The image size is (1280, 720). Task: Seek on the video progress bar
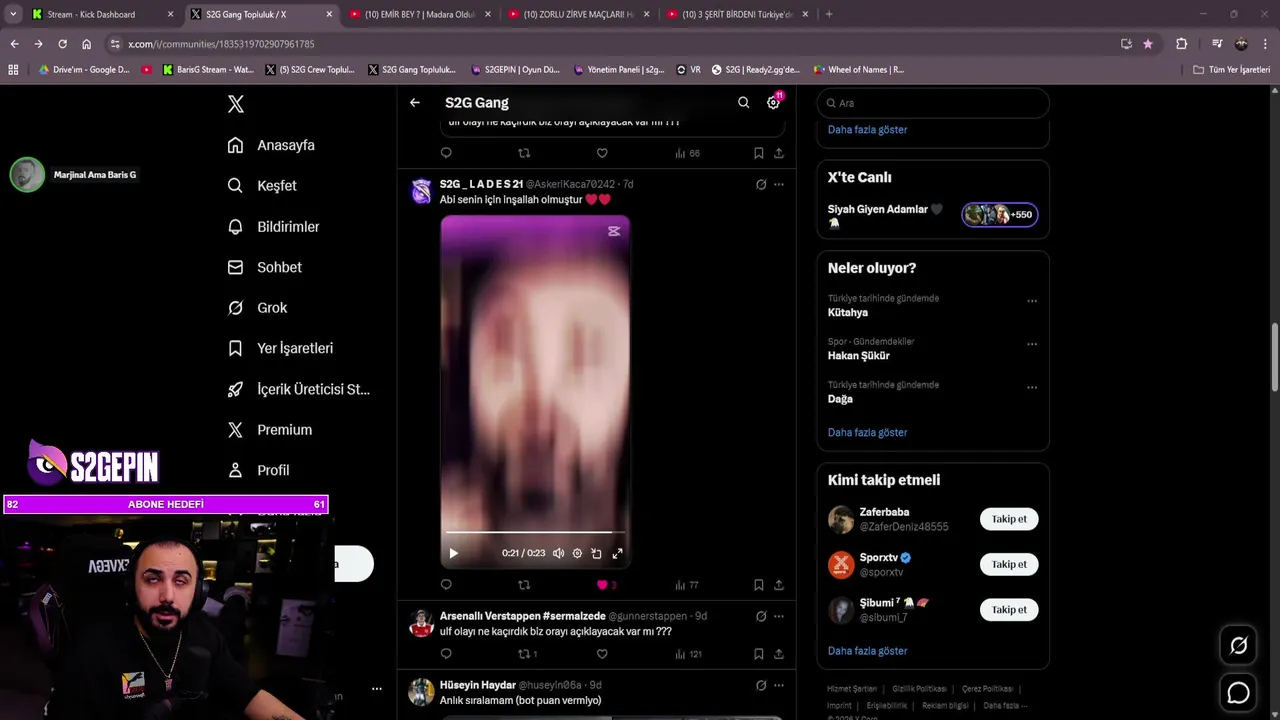coord(535,532)
